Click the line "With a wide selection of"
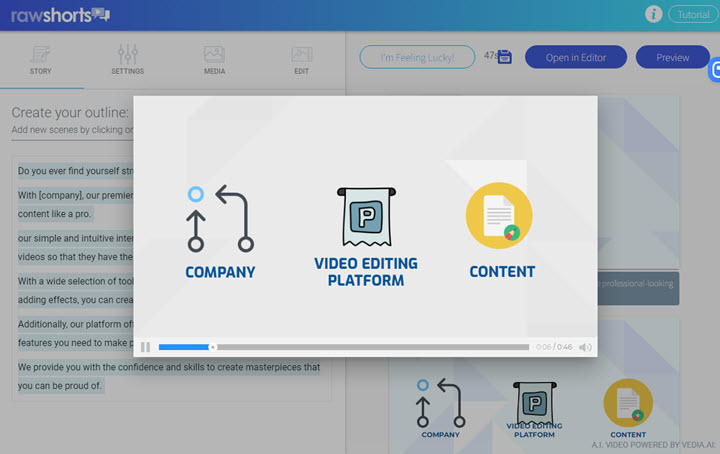The width and height of the screenshot is (720, 454). pyautogui.click(x=75, y=281)
